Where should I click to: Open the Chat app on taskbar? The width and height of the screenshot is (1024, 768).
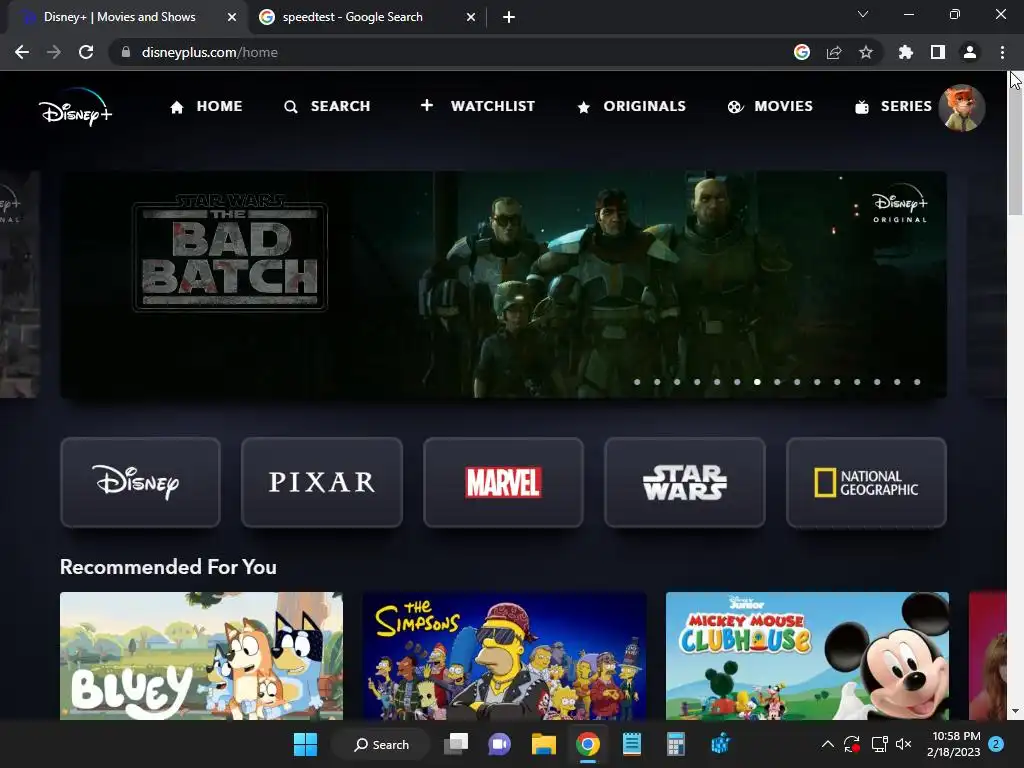(500, 744)
